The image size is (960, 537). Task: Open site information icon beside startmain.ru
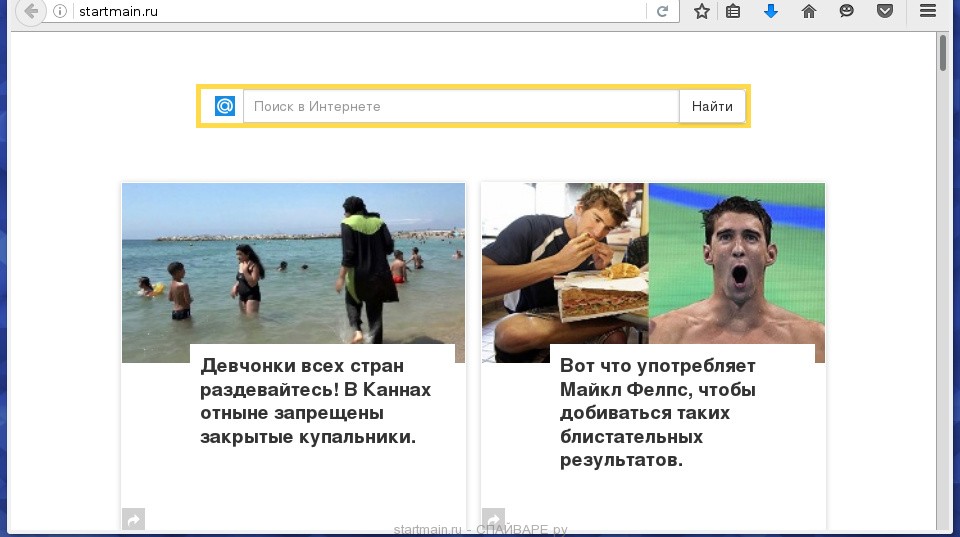[x=60, y=11]
